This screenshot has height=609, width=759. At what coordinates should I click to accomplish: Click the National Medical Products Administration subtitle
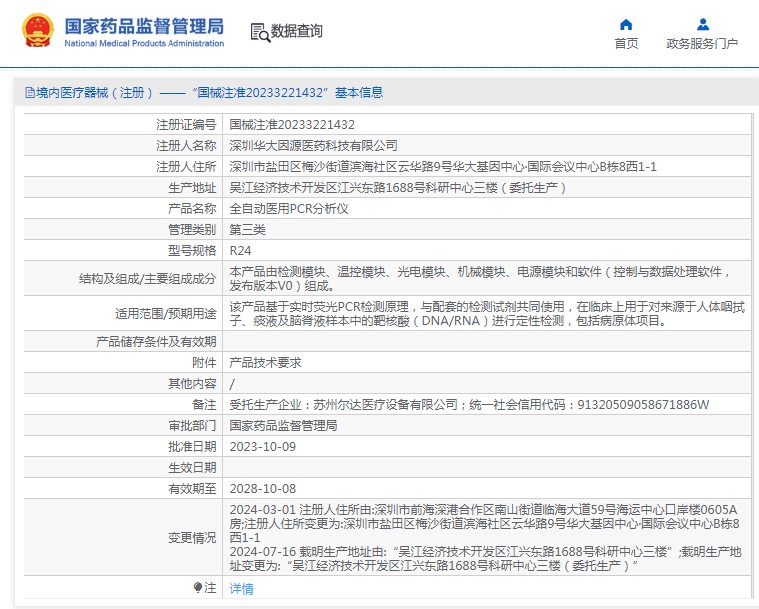(x=144, y=43)
